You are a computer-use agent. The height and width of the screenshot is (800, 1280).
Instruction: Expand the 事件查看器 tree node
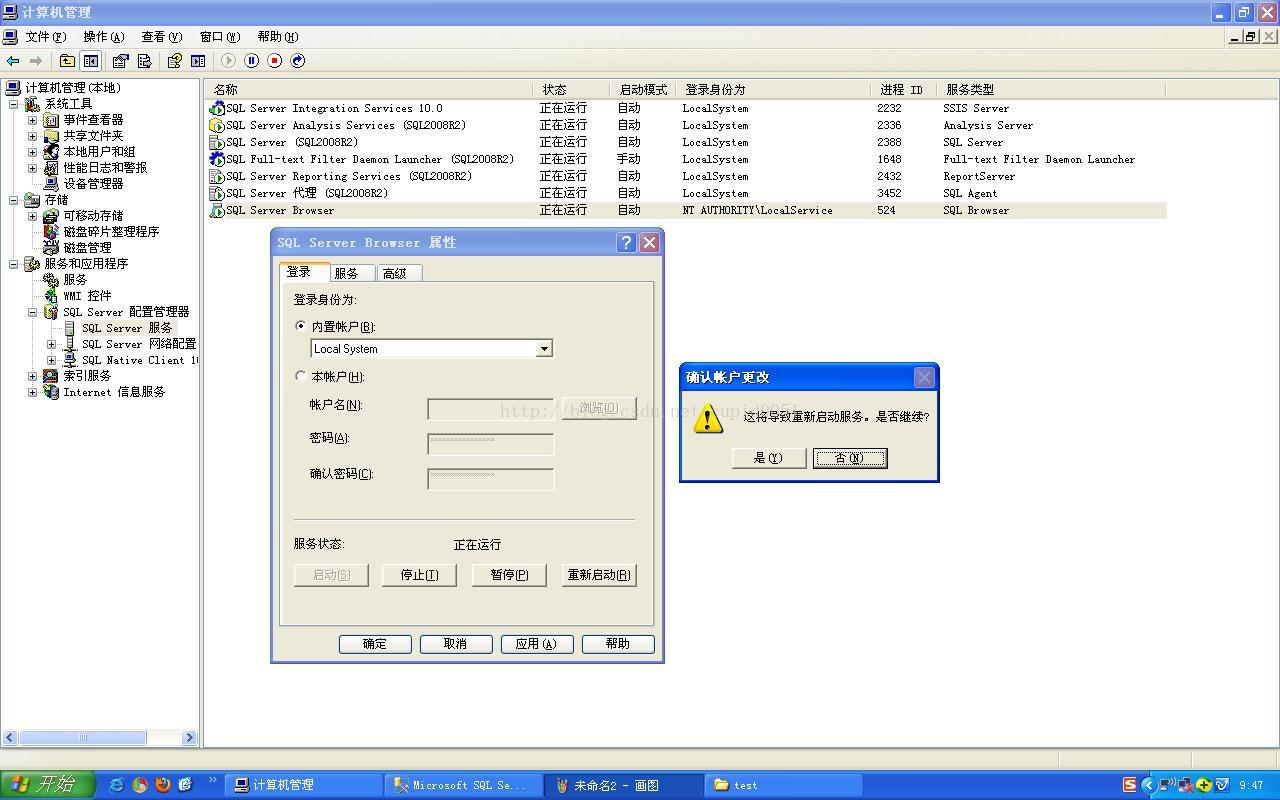pyautogui.click(x=33, y=120)
